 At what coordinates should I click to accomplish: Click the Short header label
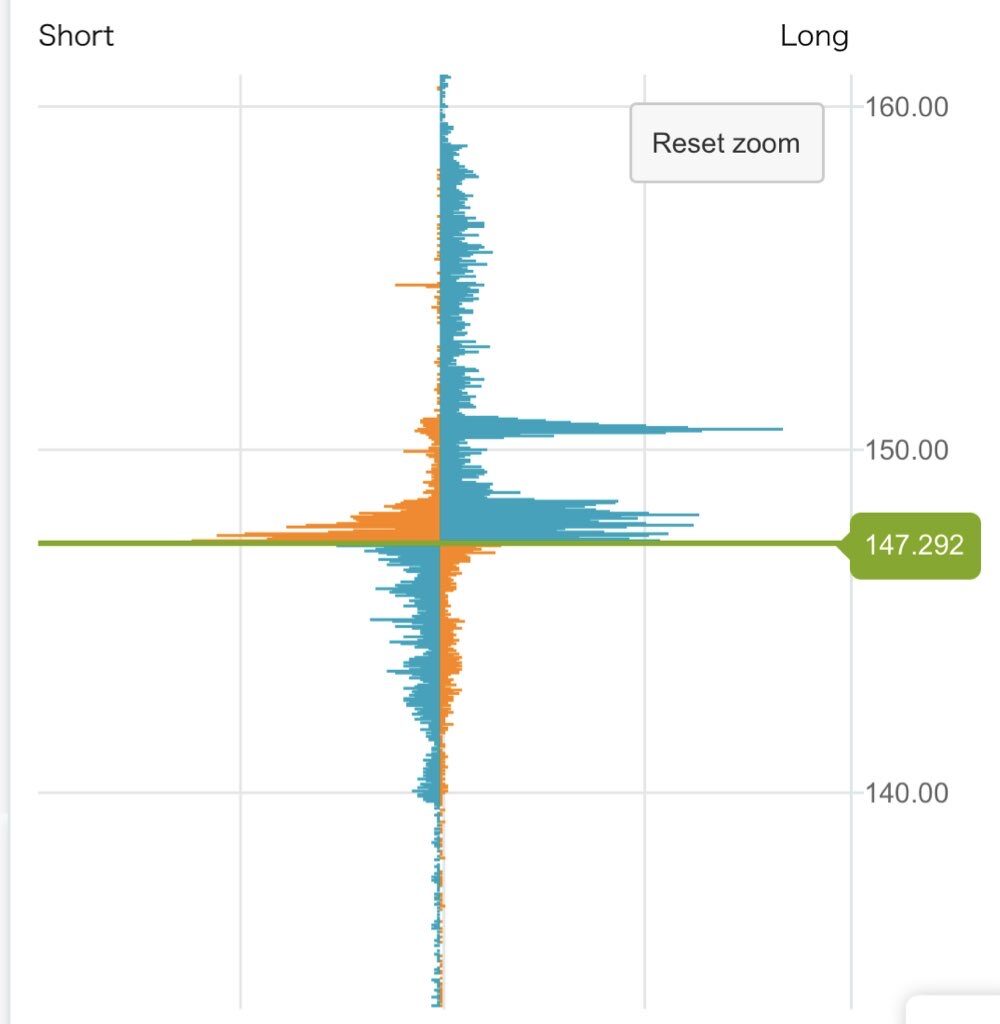76,36
